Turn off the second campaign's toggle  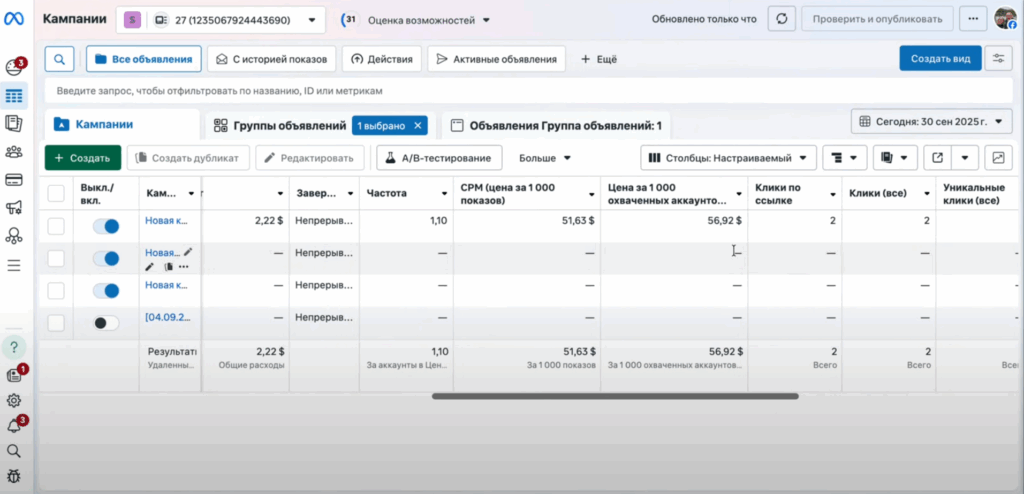(106, 258)
